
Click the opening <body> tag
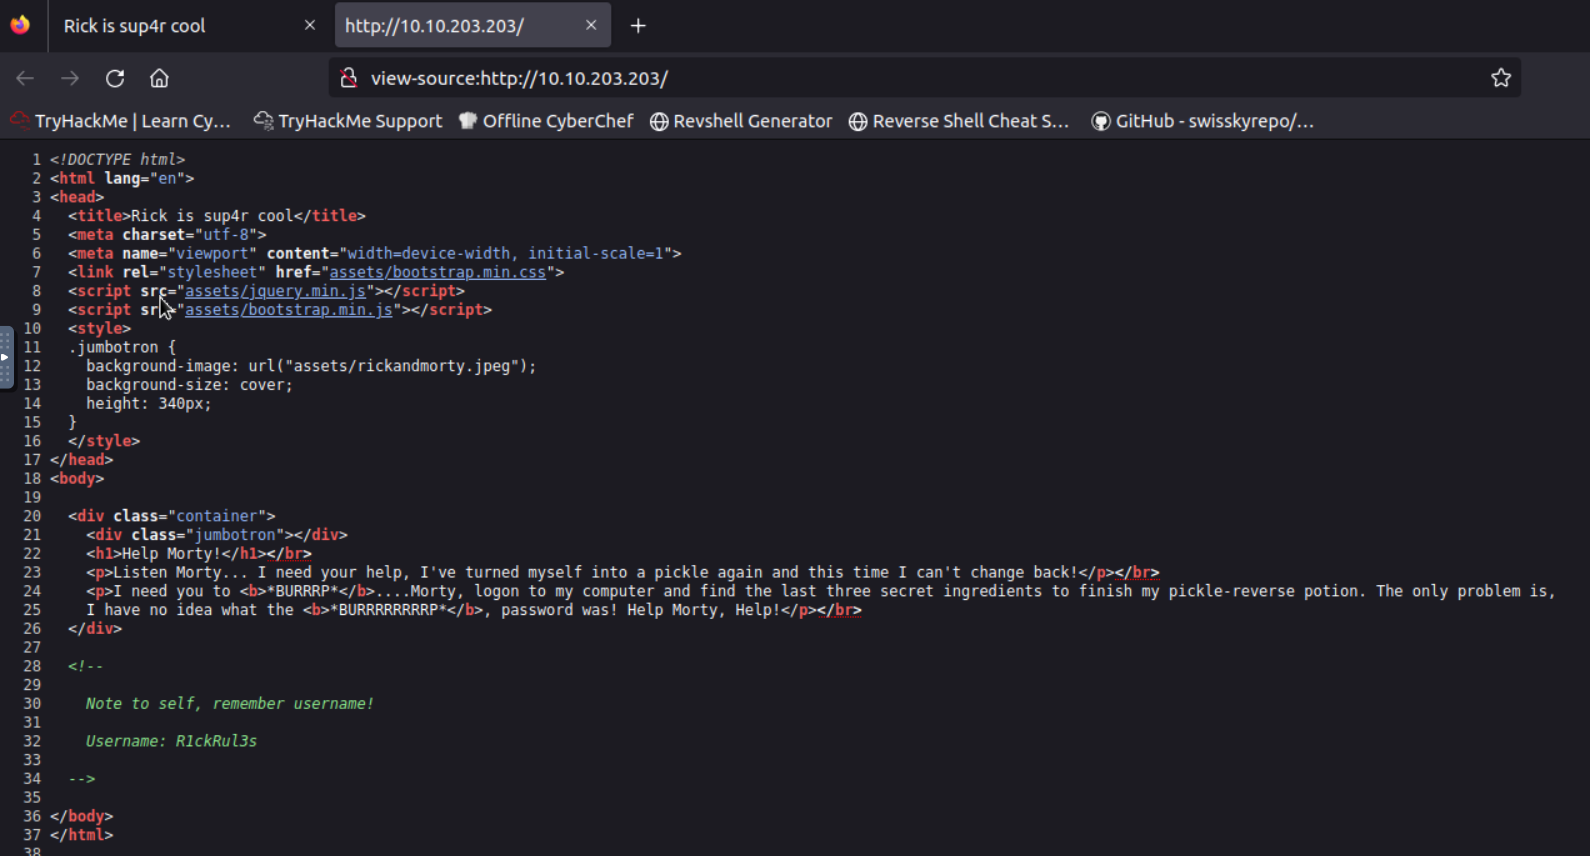click(x=77, y=479)
